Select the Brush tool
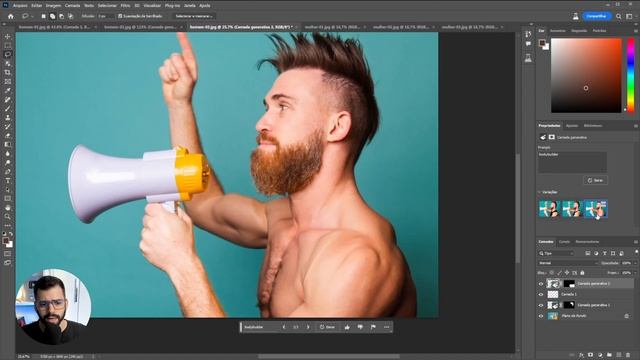Image resolution: width=640 pixels, height=360 pixels. coord(7,109)
